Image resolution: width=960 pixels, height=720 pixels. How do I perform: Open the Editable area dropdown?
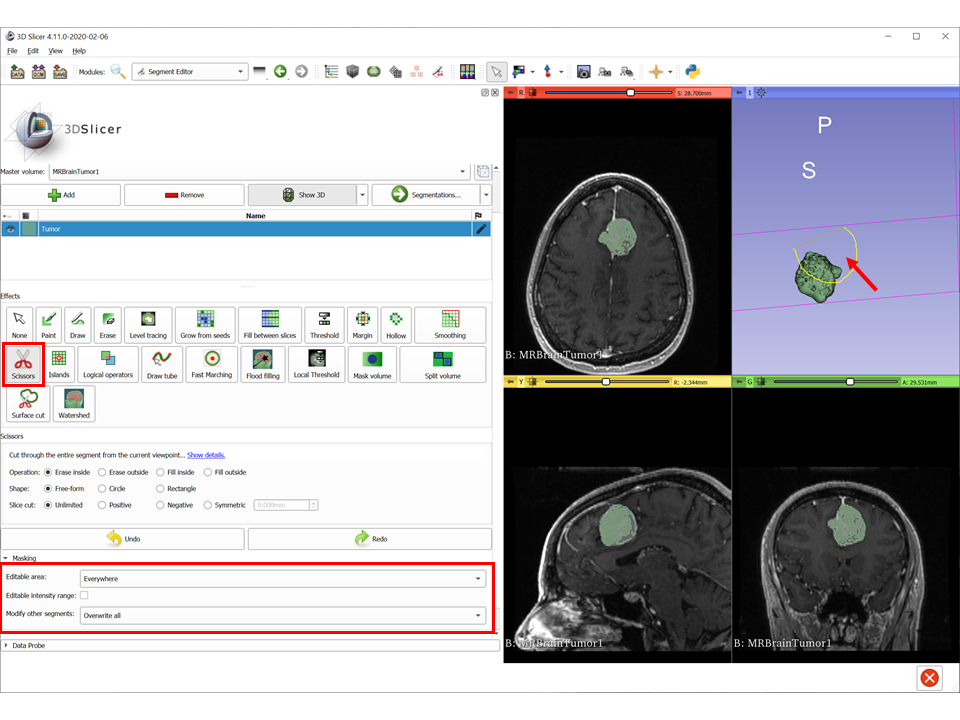pyautogui.click(x=283, y=579)
